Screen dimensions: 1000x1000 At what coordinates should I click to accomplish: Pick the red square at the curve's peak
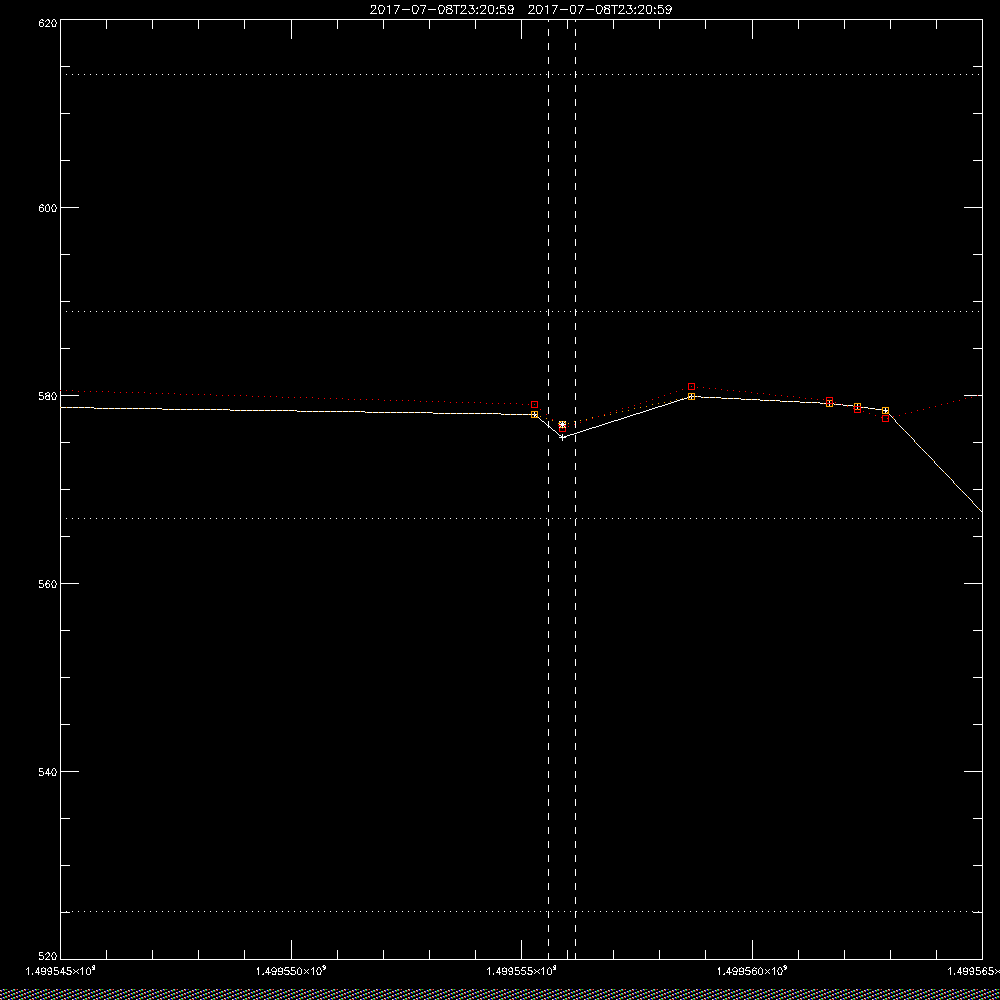[691, 386]
